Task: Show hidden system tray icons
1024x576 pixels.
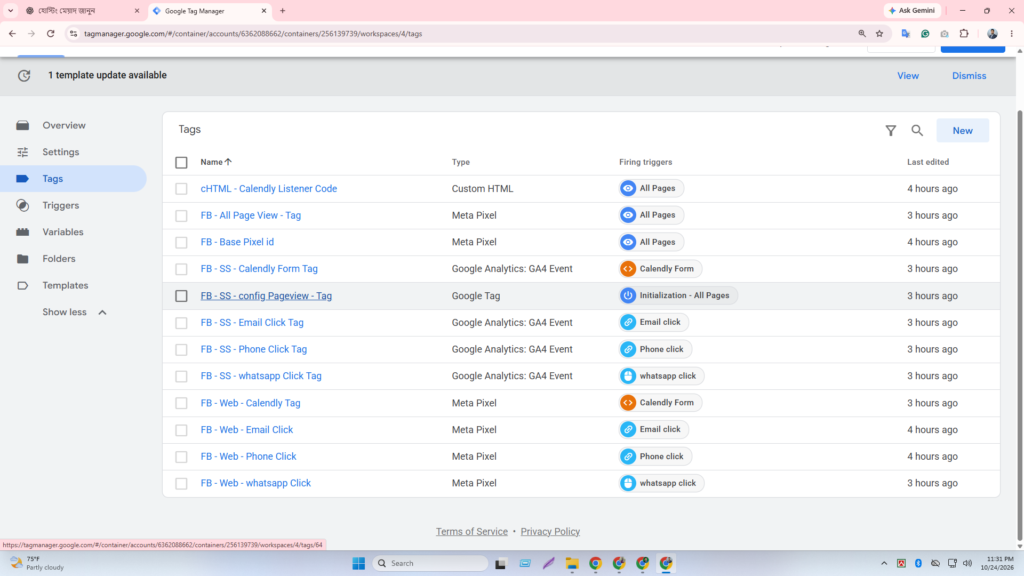Action: pos(884,563)
